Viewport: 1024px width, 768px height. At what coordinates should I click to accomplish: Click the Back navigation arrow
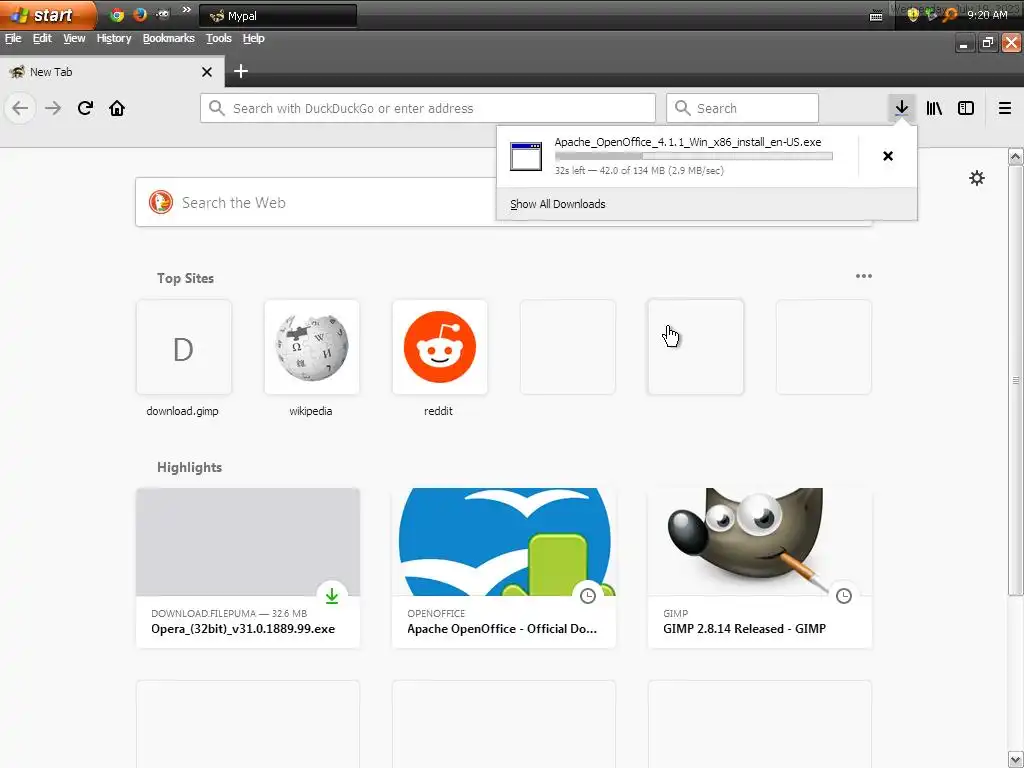20,108
